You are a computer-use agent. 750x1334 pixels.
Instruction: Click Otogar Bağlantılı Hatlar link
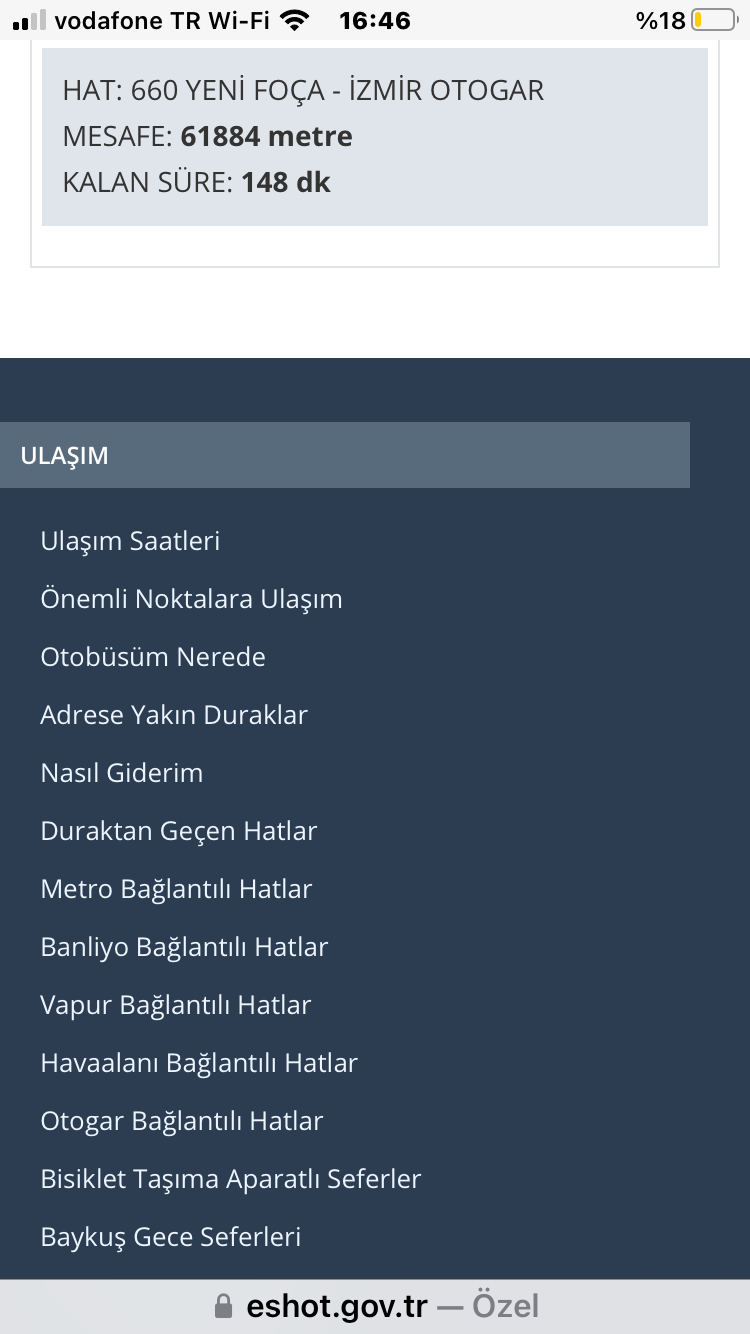pyautogui.click(x=182, y=1121)
